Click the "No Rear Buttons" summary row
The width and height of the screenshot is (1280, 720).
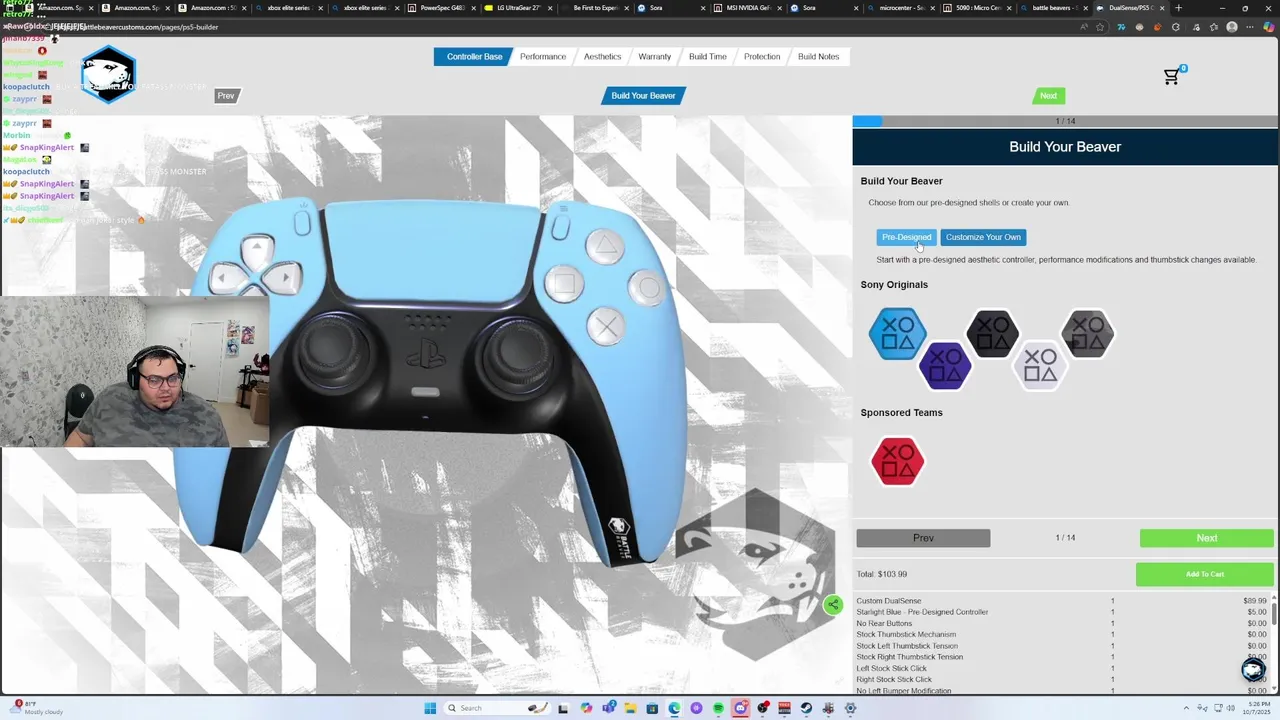point(1061,623)
